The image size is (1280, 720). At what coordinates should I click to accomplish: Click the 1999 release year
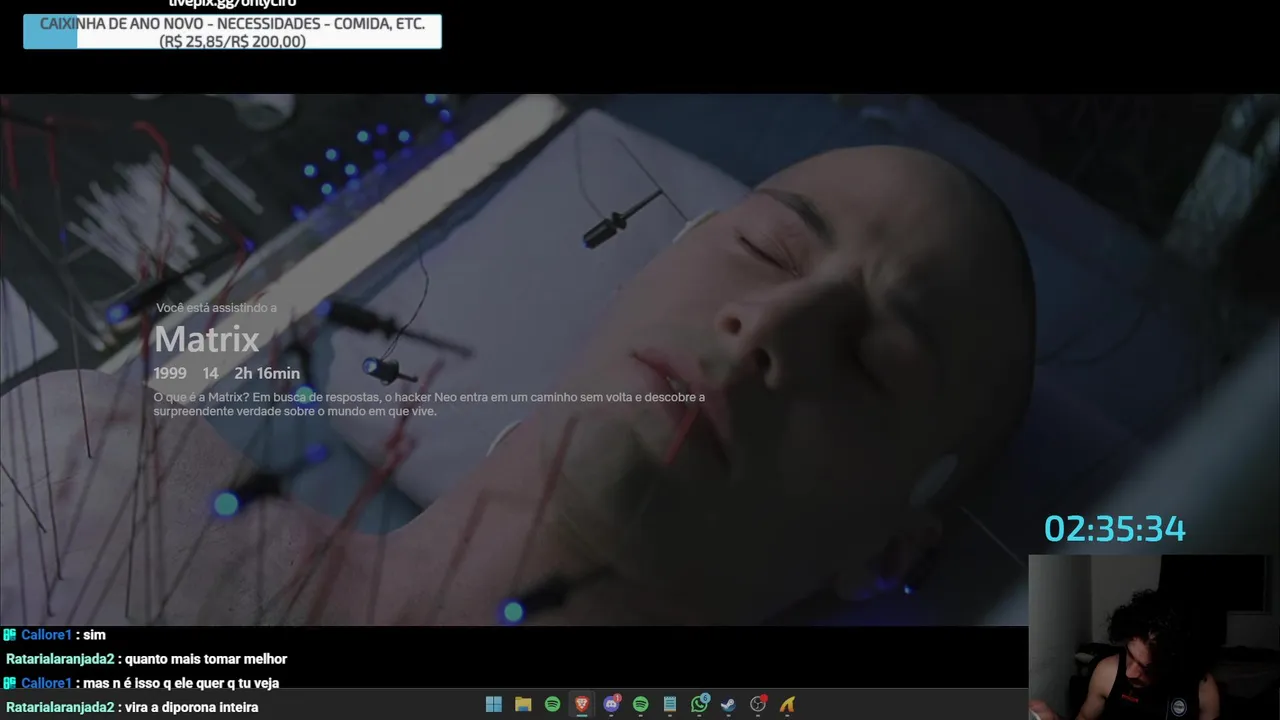pyautogui.click(x=170, y=373)
